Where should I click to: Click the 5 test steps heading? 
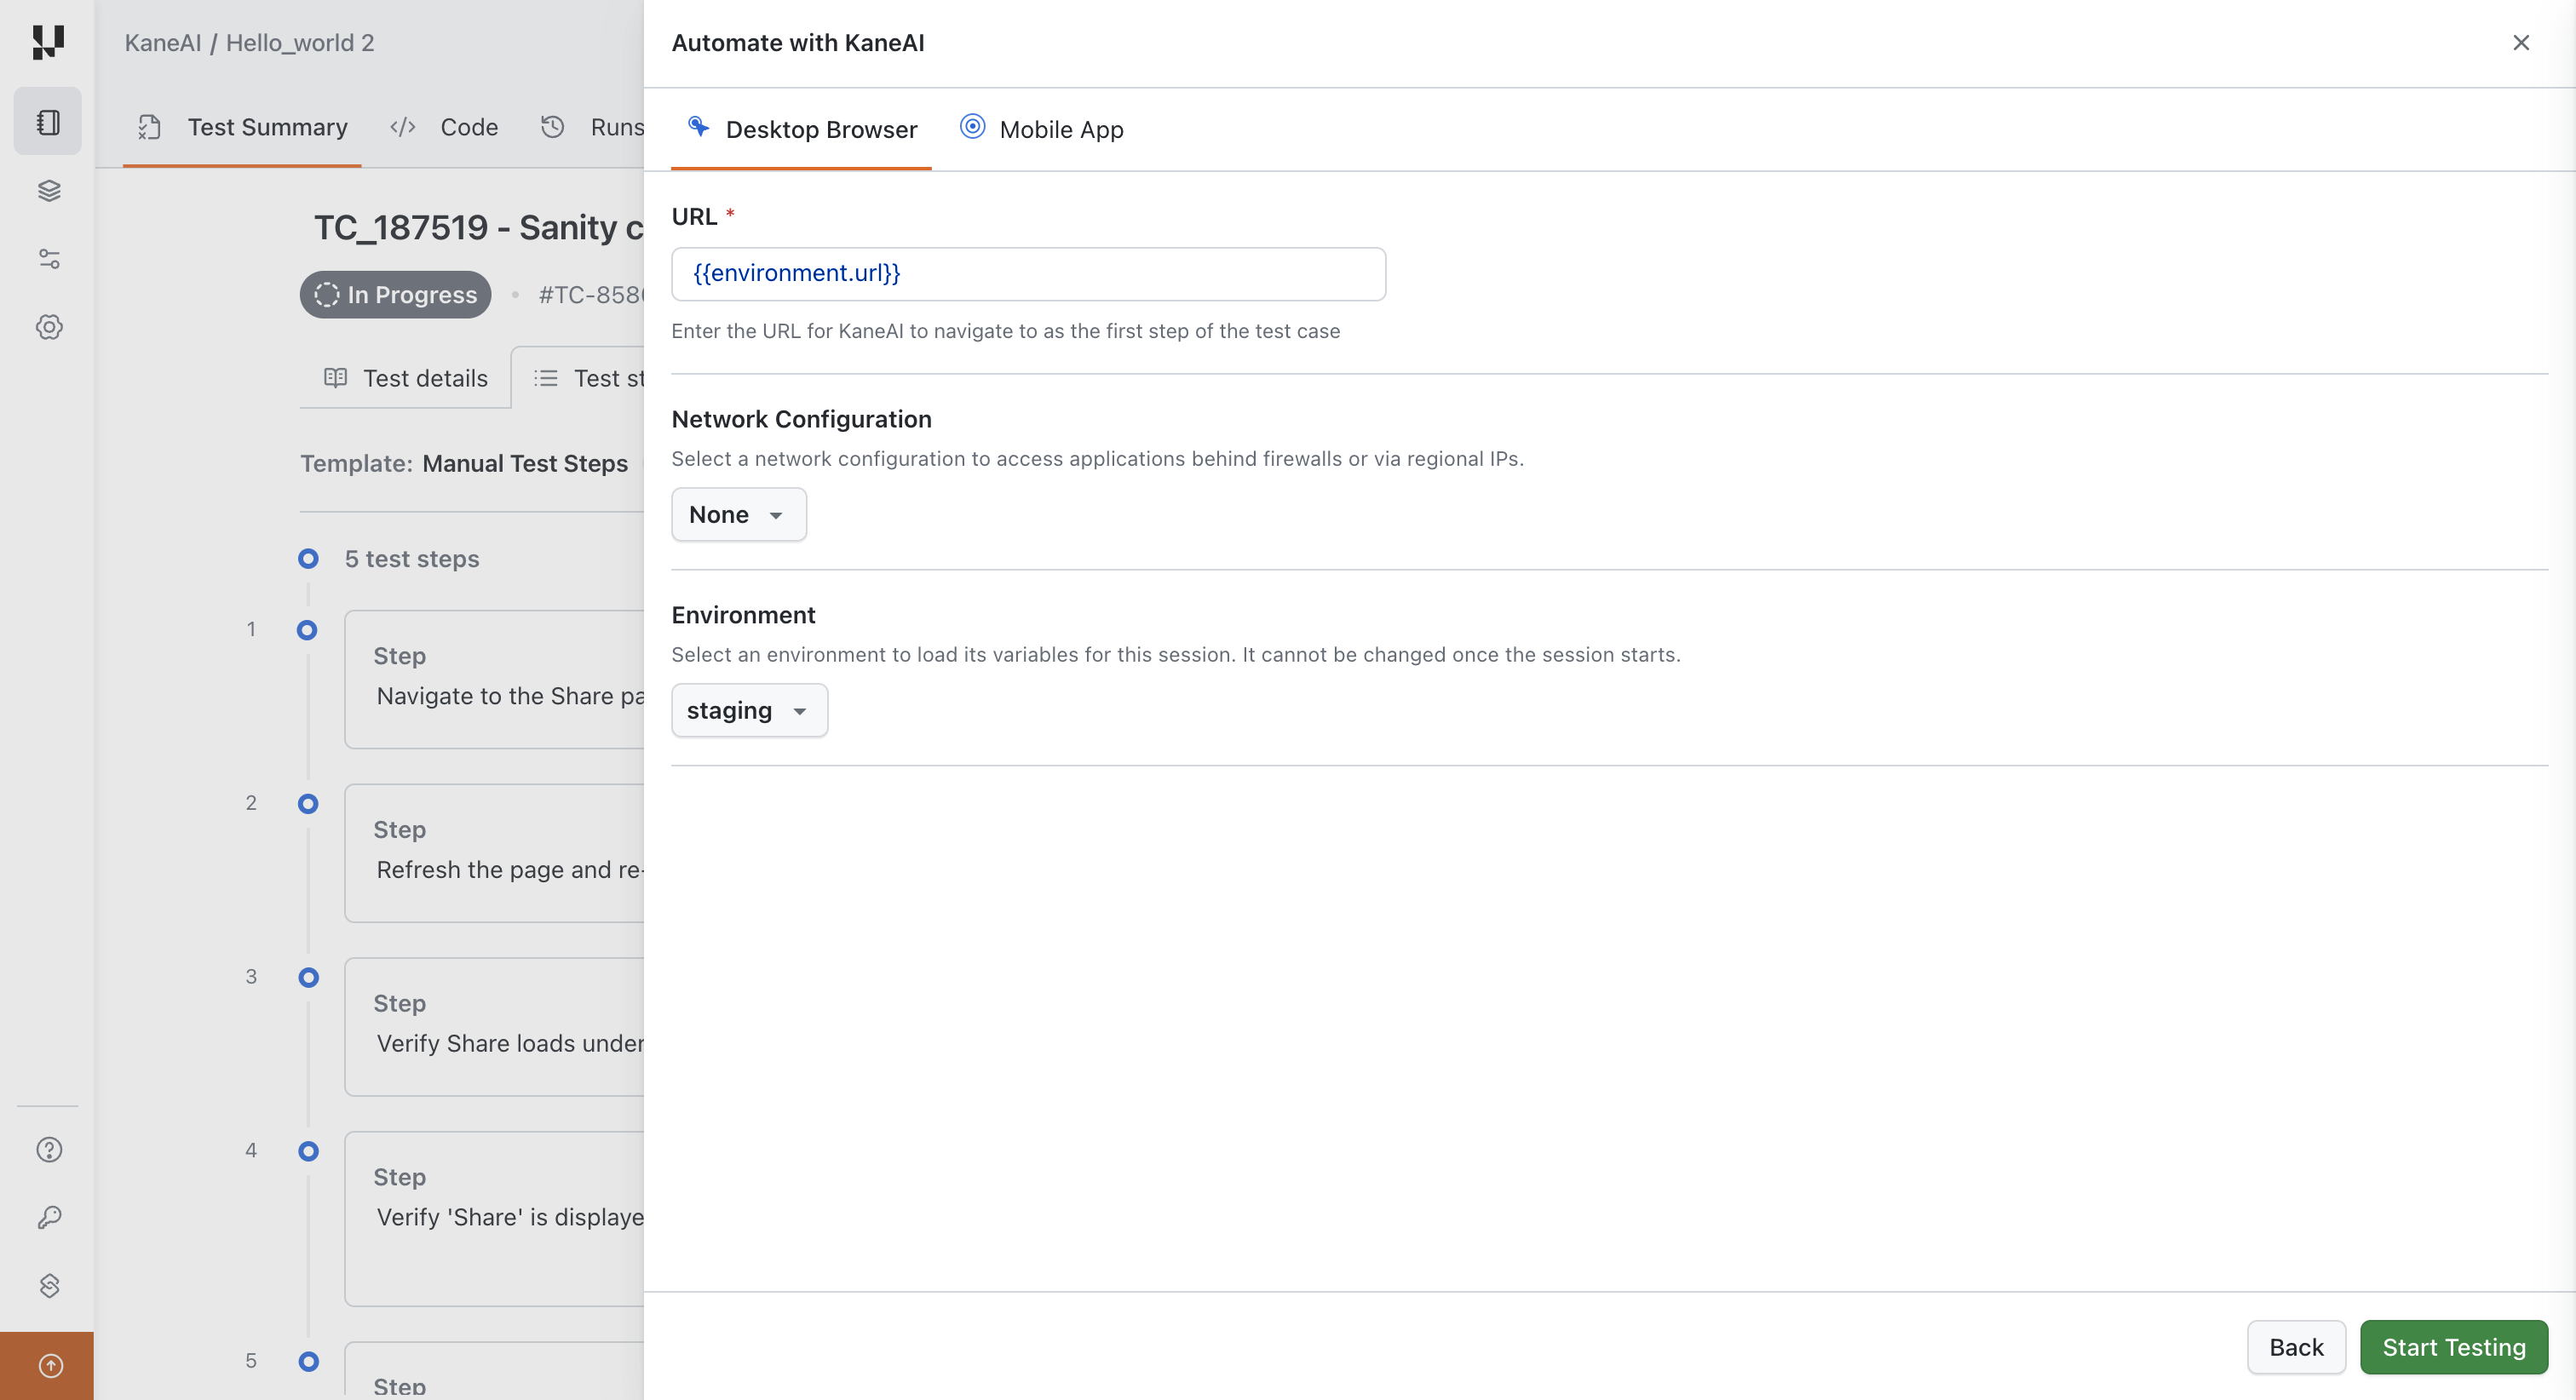pyautogui.click(x=412, y=559)
